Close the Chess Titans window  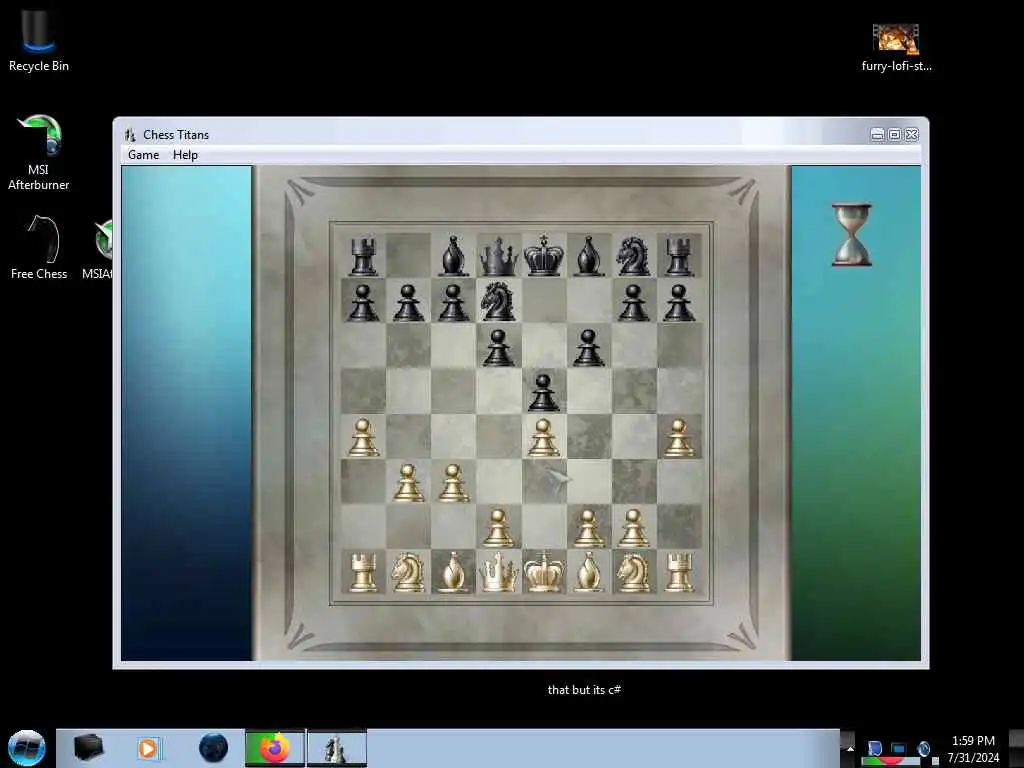[912, 135]
